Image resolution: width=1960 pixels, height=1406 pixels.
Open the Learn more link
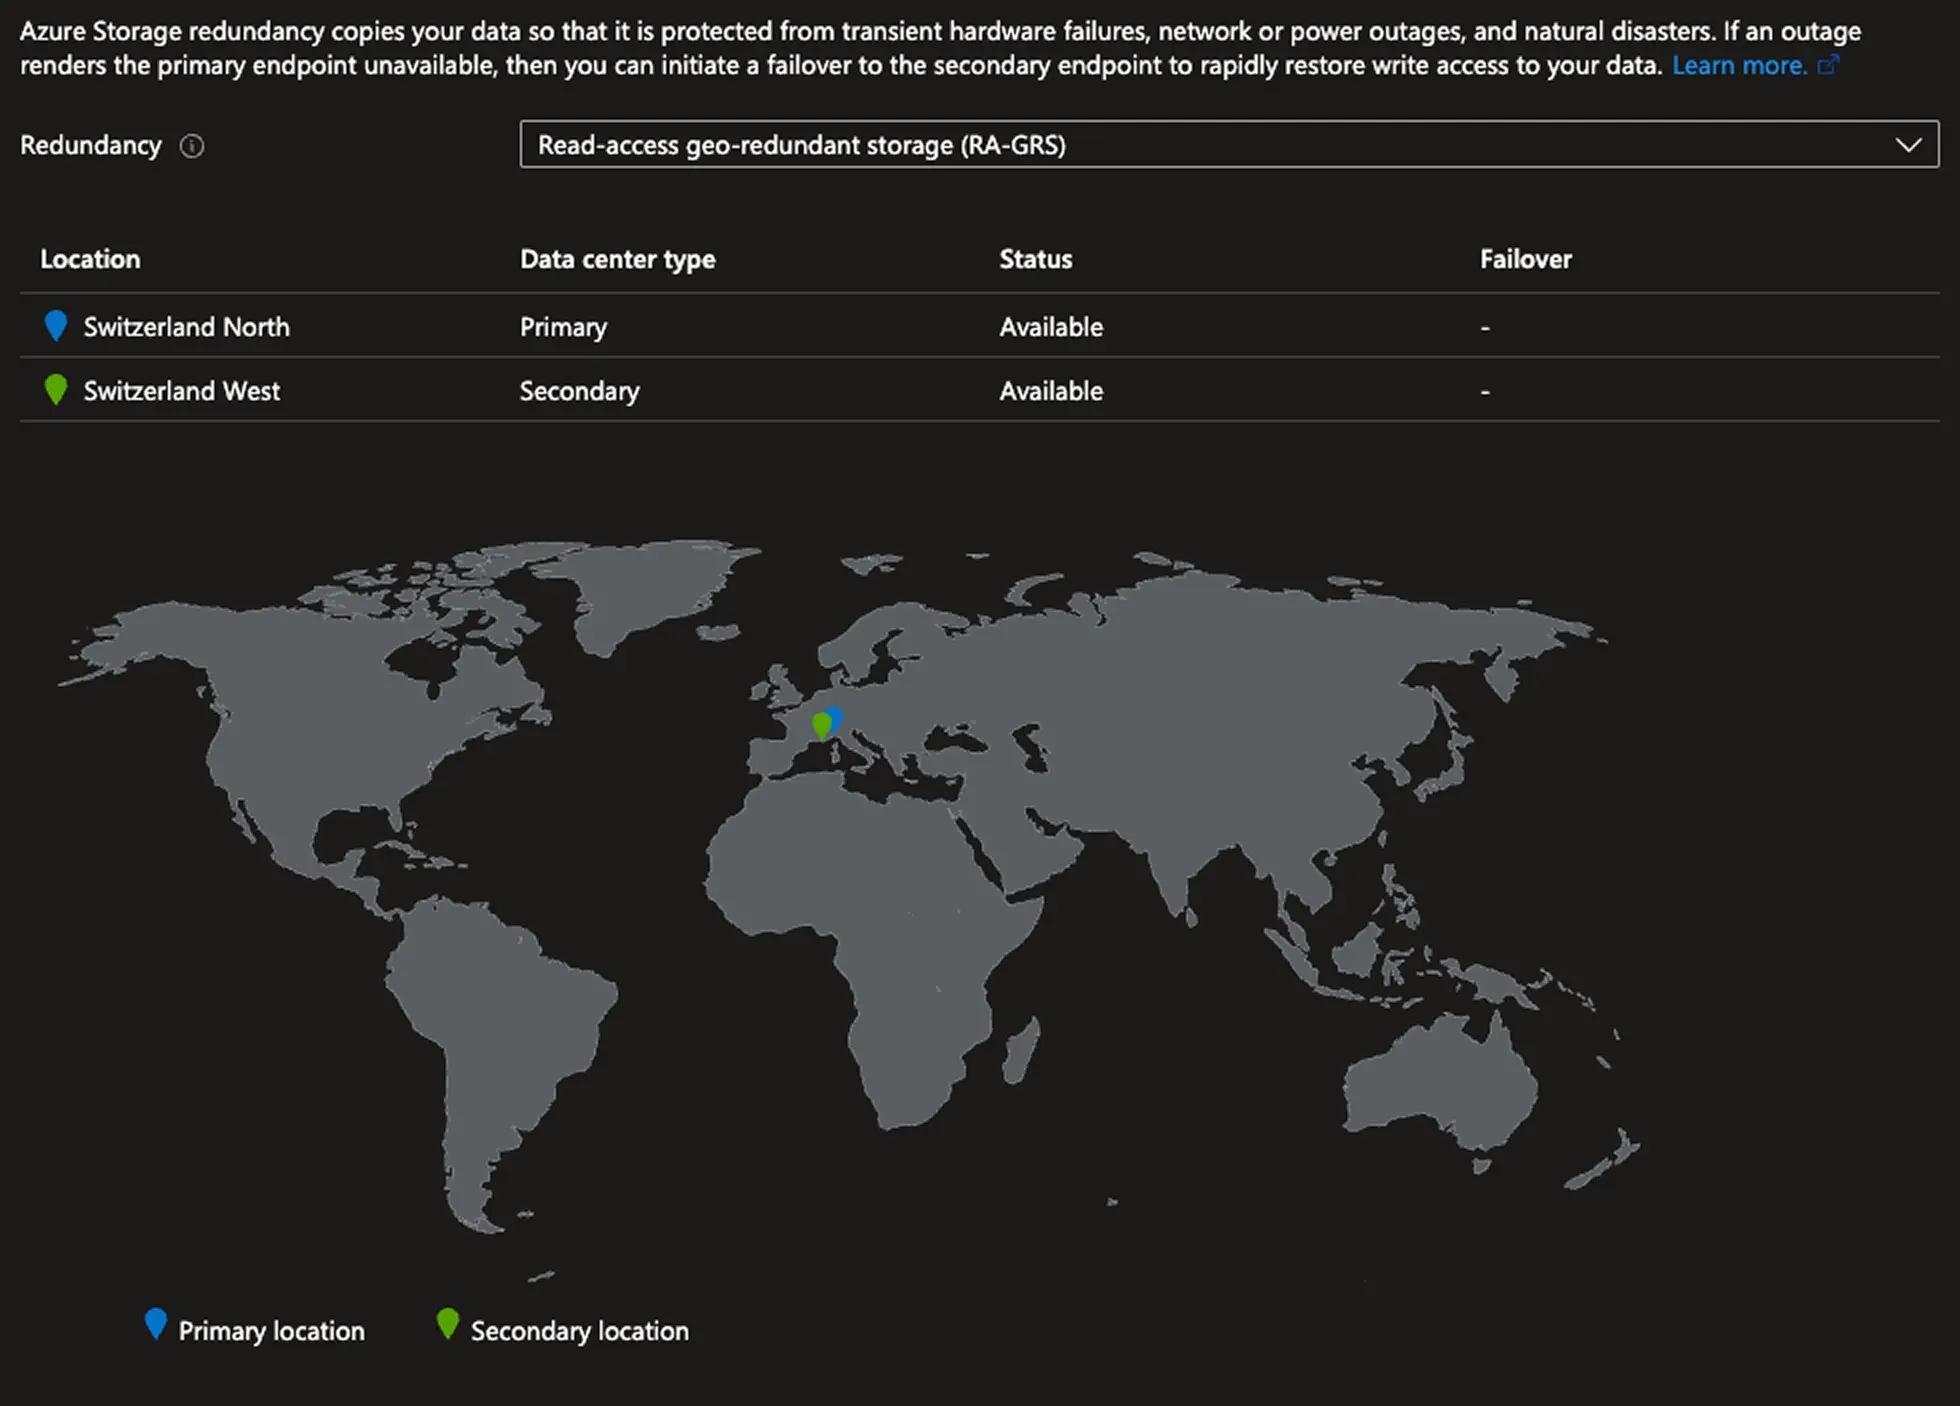coord(1740,64)
